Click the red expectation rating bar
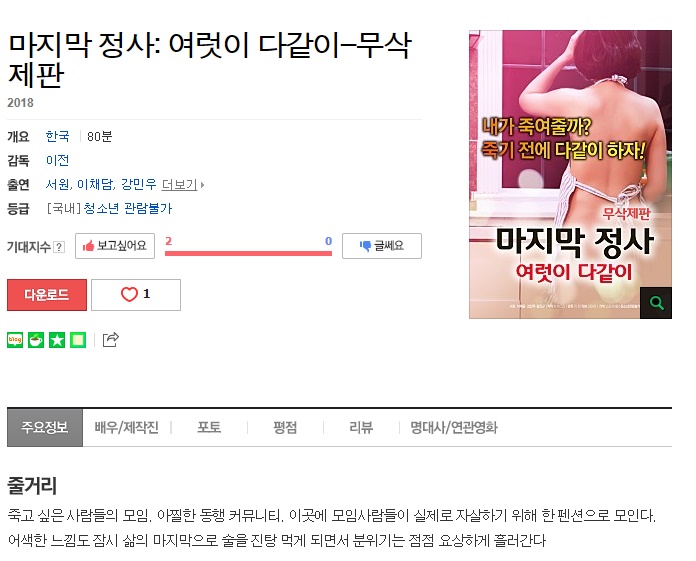696x561 pixels. click(249, 253)
